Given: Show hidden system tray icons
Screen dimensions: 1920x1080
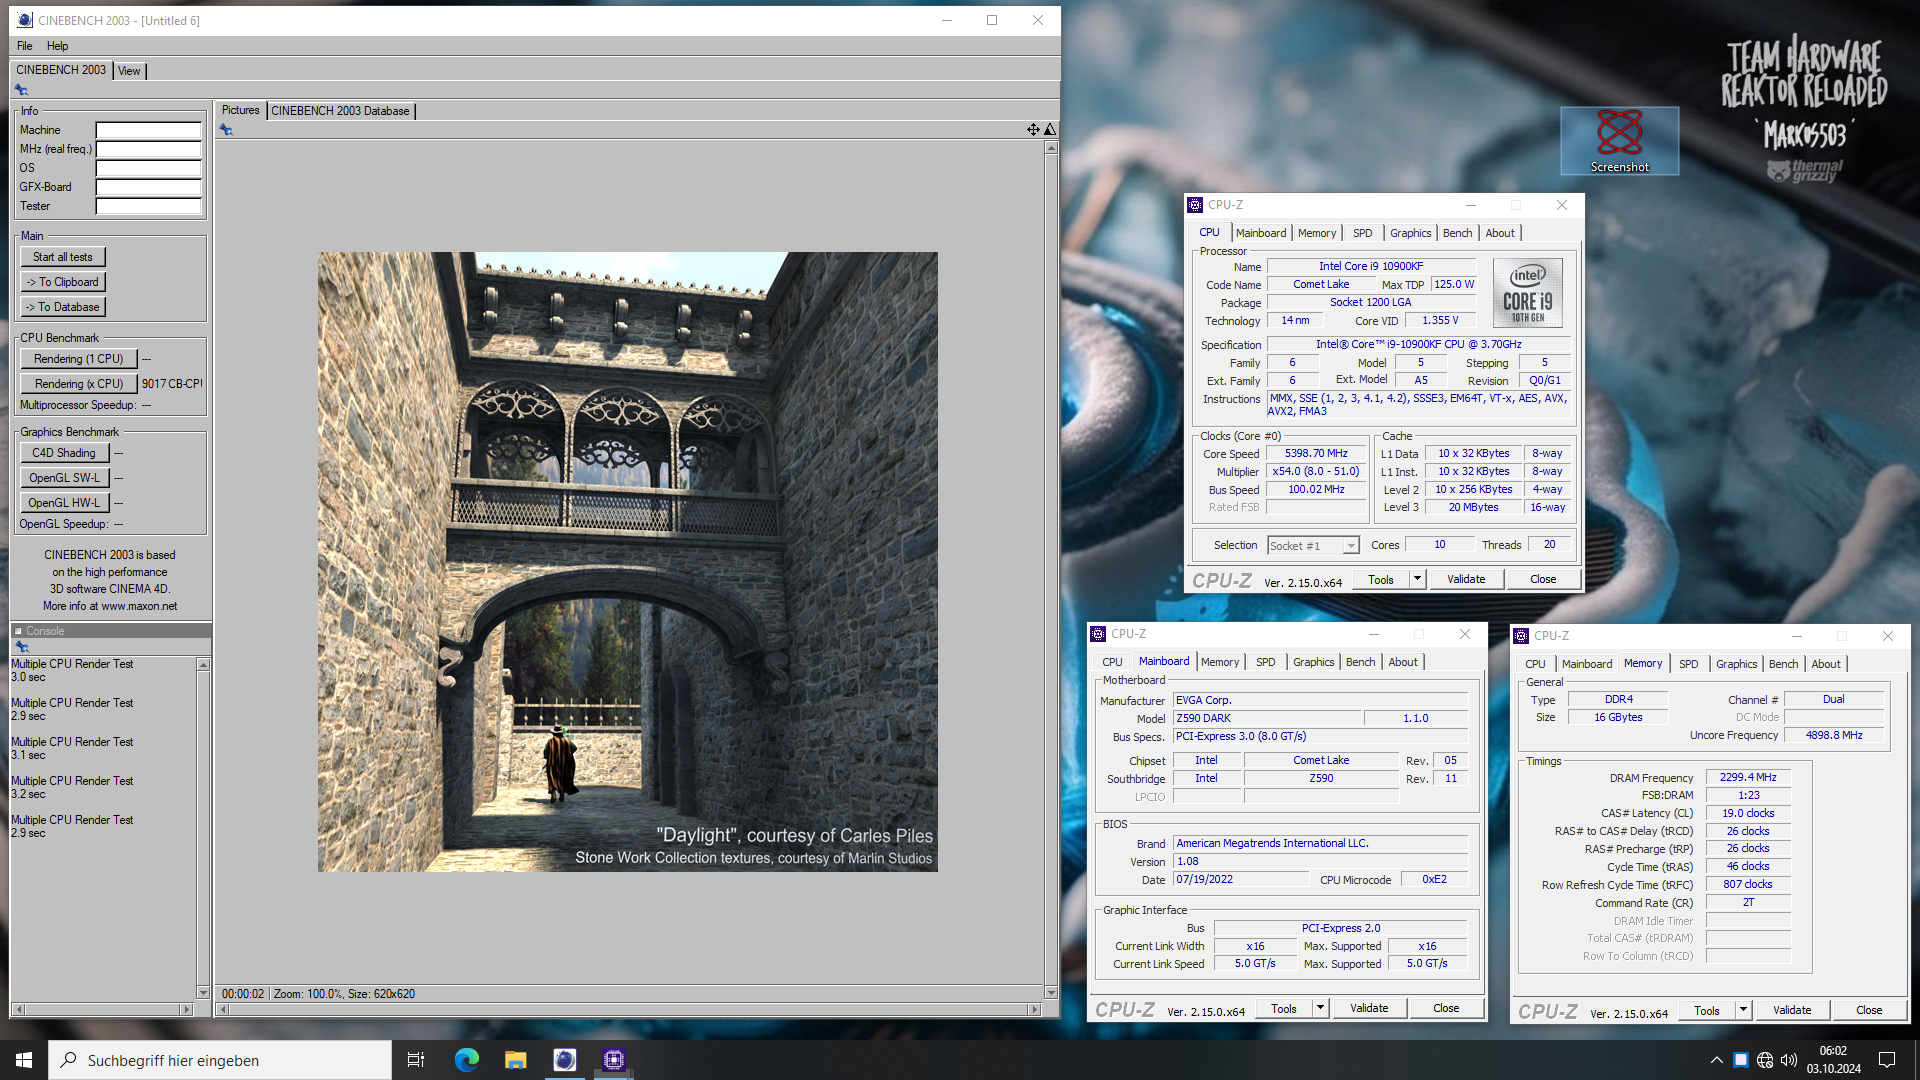Looking at the screenshot, I should (1716, 1060).
